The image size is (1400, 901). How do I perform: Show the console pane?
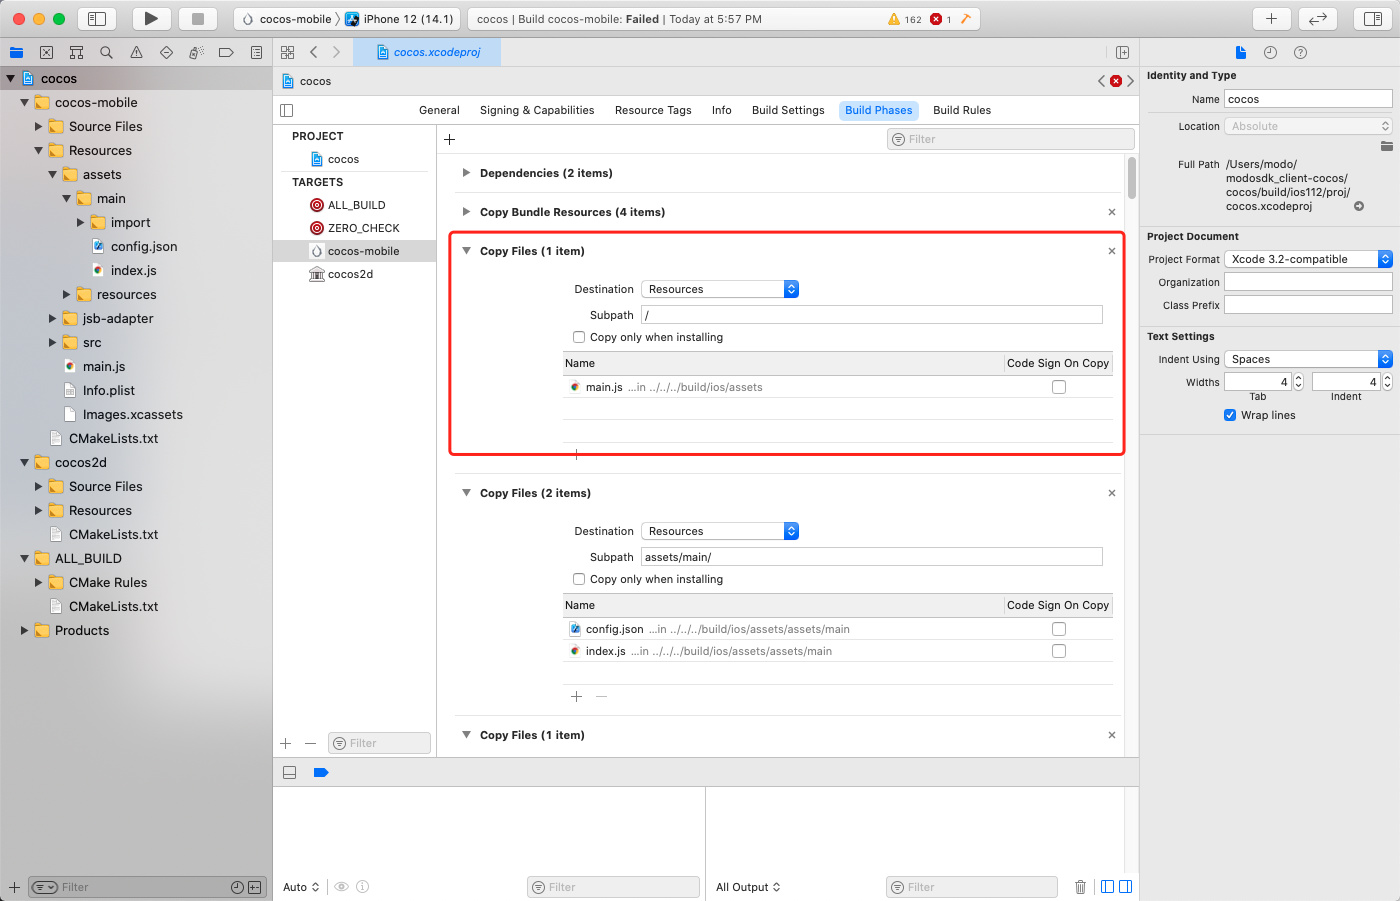tap(1125, 887)
